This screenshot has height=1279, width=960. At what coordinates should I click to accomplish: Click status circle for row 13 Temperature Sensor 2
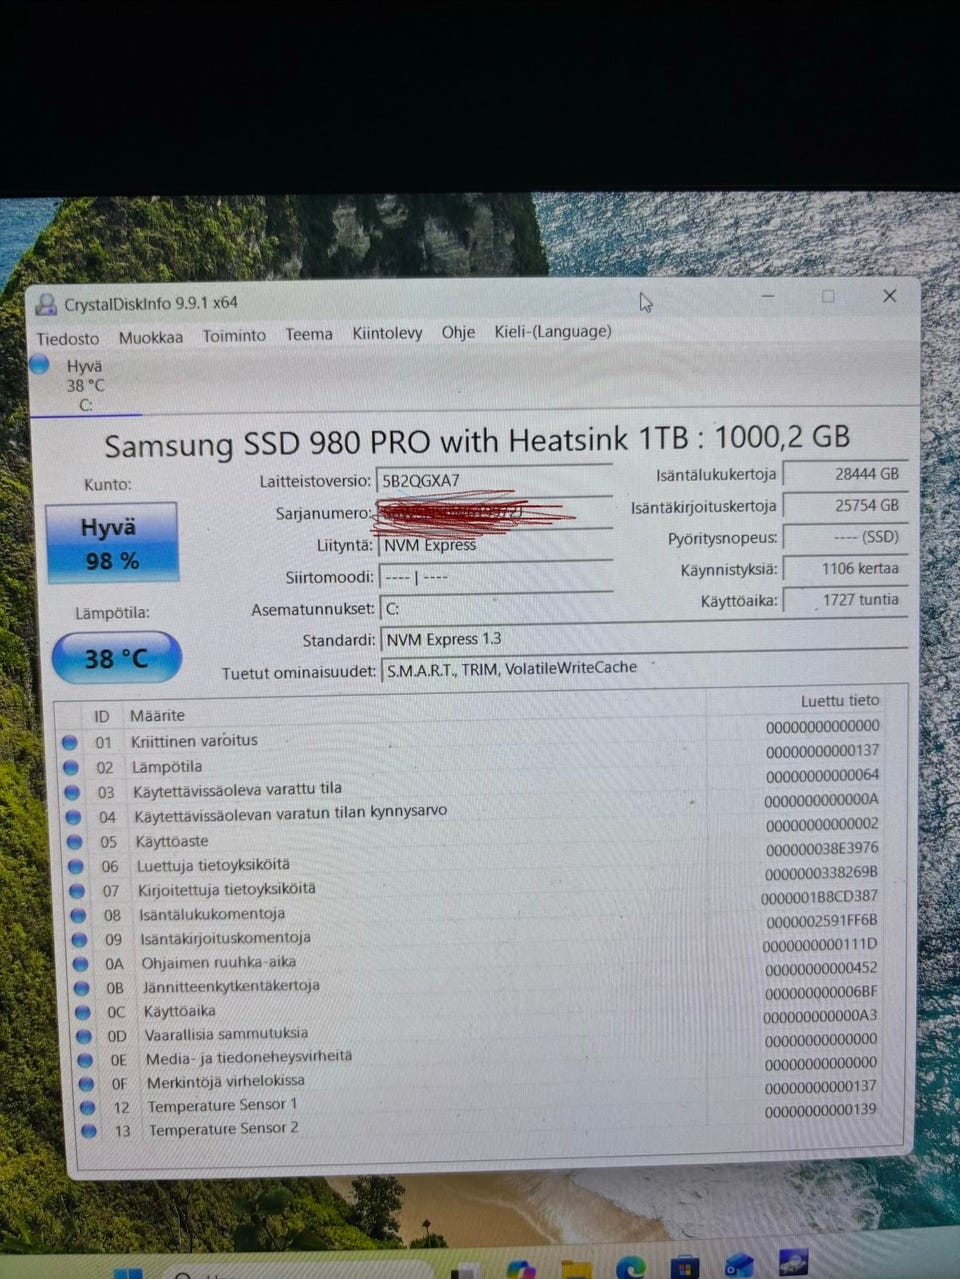[x=89, y=1132]
